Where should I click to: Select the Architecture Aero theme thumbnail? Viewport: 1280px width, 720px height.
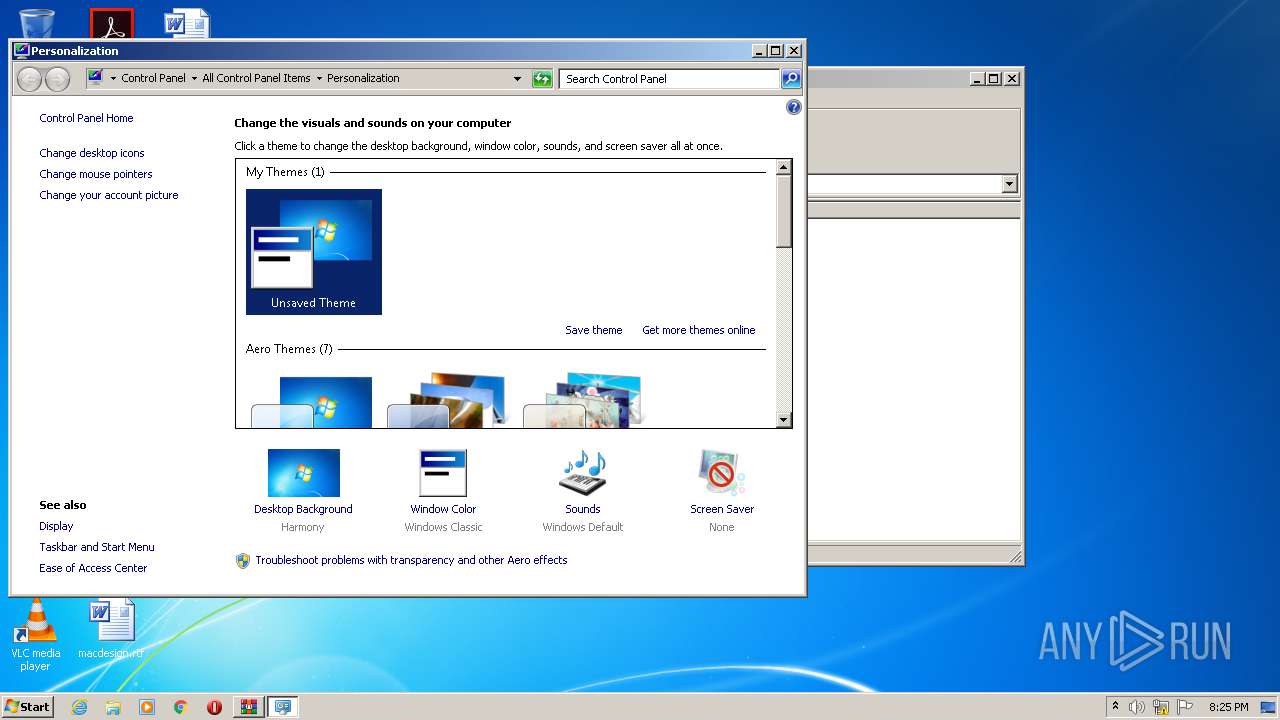(449, 401)
